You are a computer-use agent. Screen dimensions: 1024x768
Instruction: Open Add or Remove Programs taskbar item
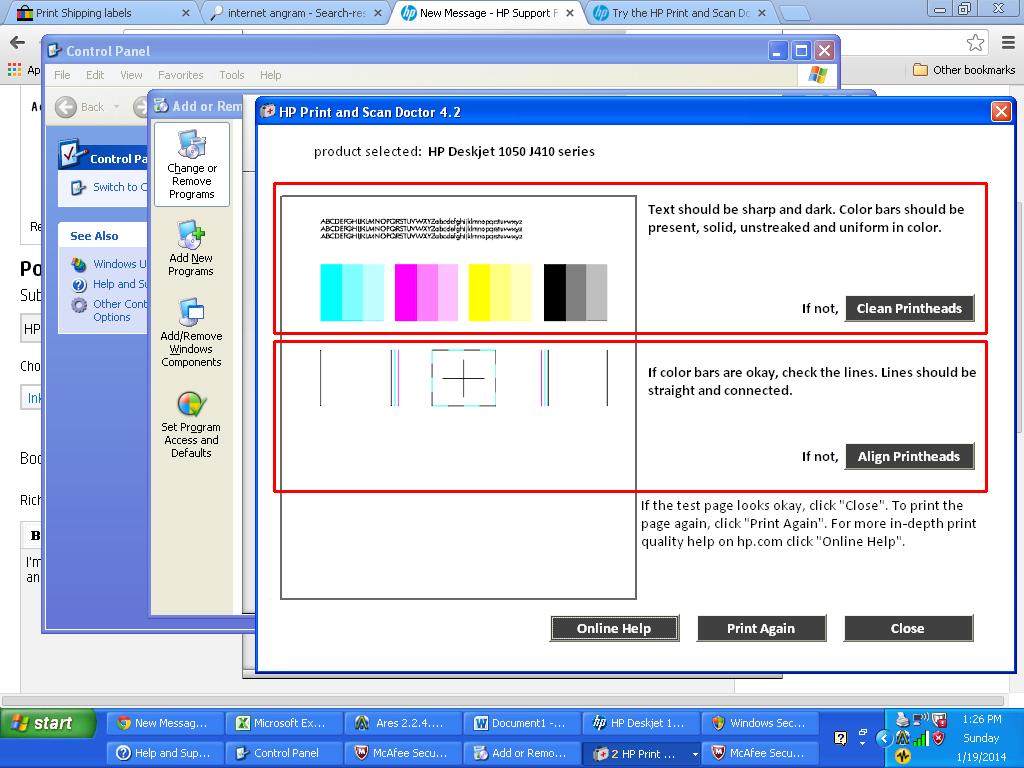pos(522,753)
